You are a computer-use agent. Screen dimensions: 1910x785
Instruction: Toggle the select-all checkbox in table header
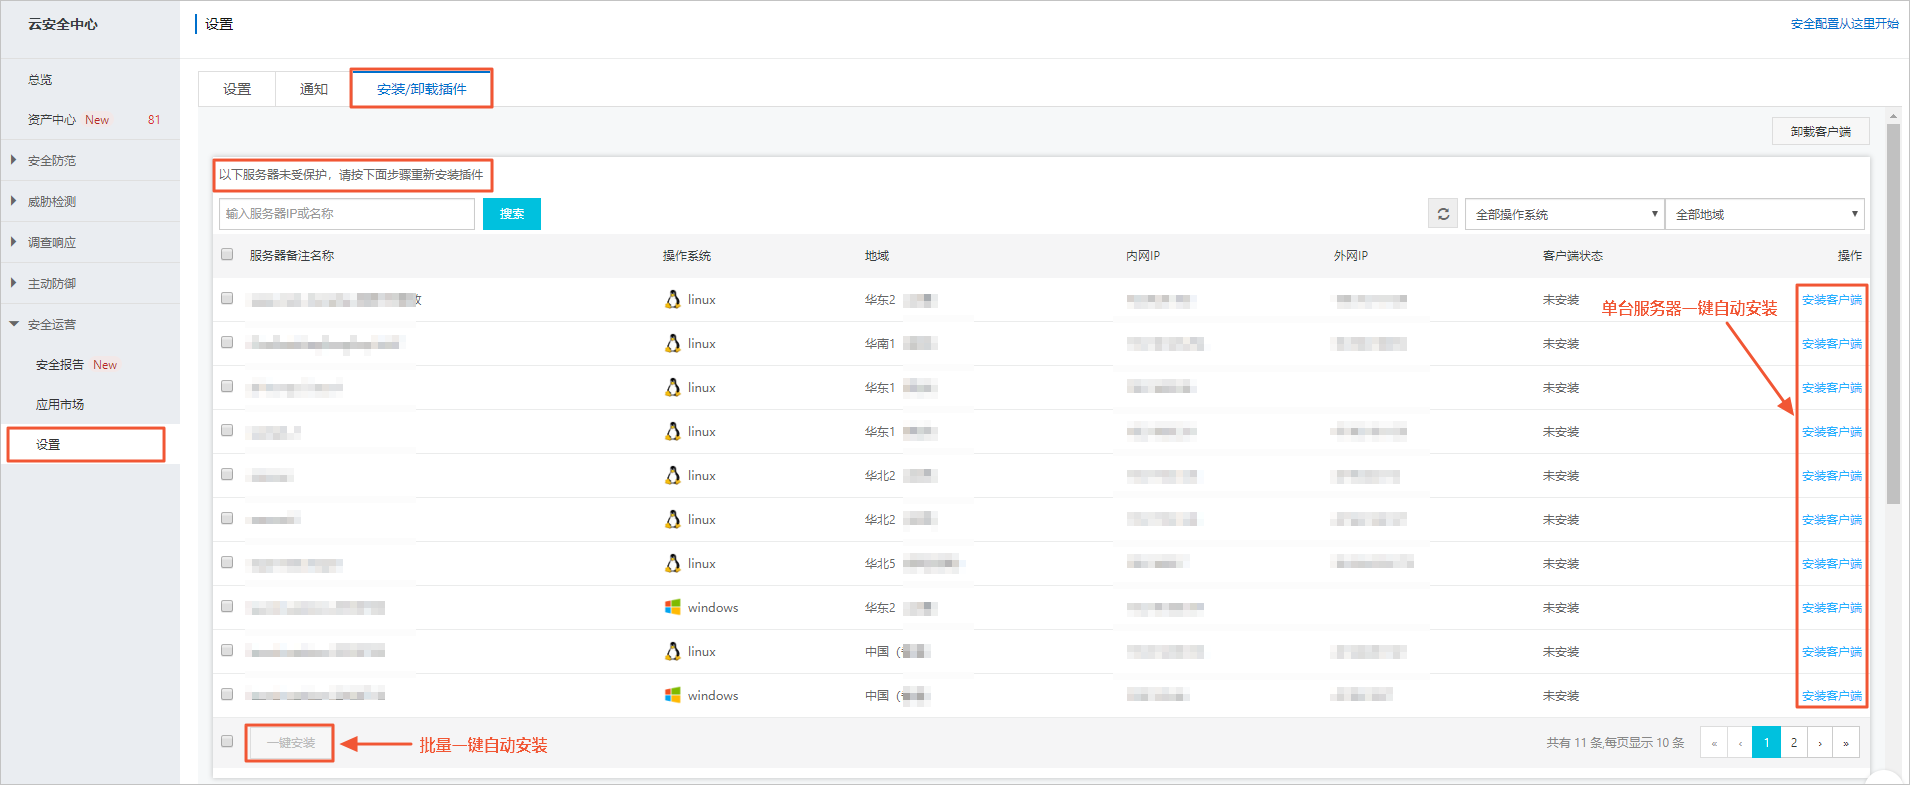227,254
